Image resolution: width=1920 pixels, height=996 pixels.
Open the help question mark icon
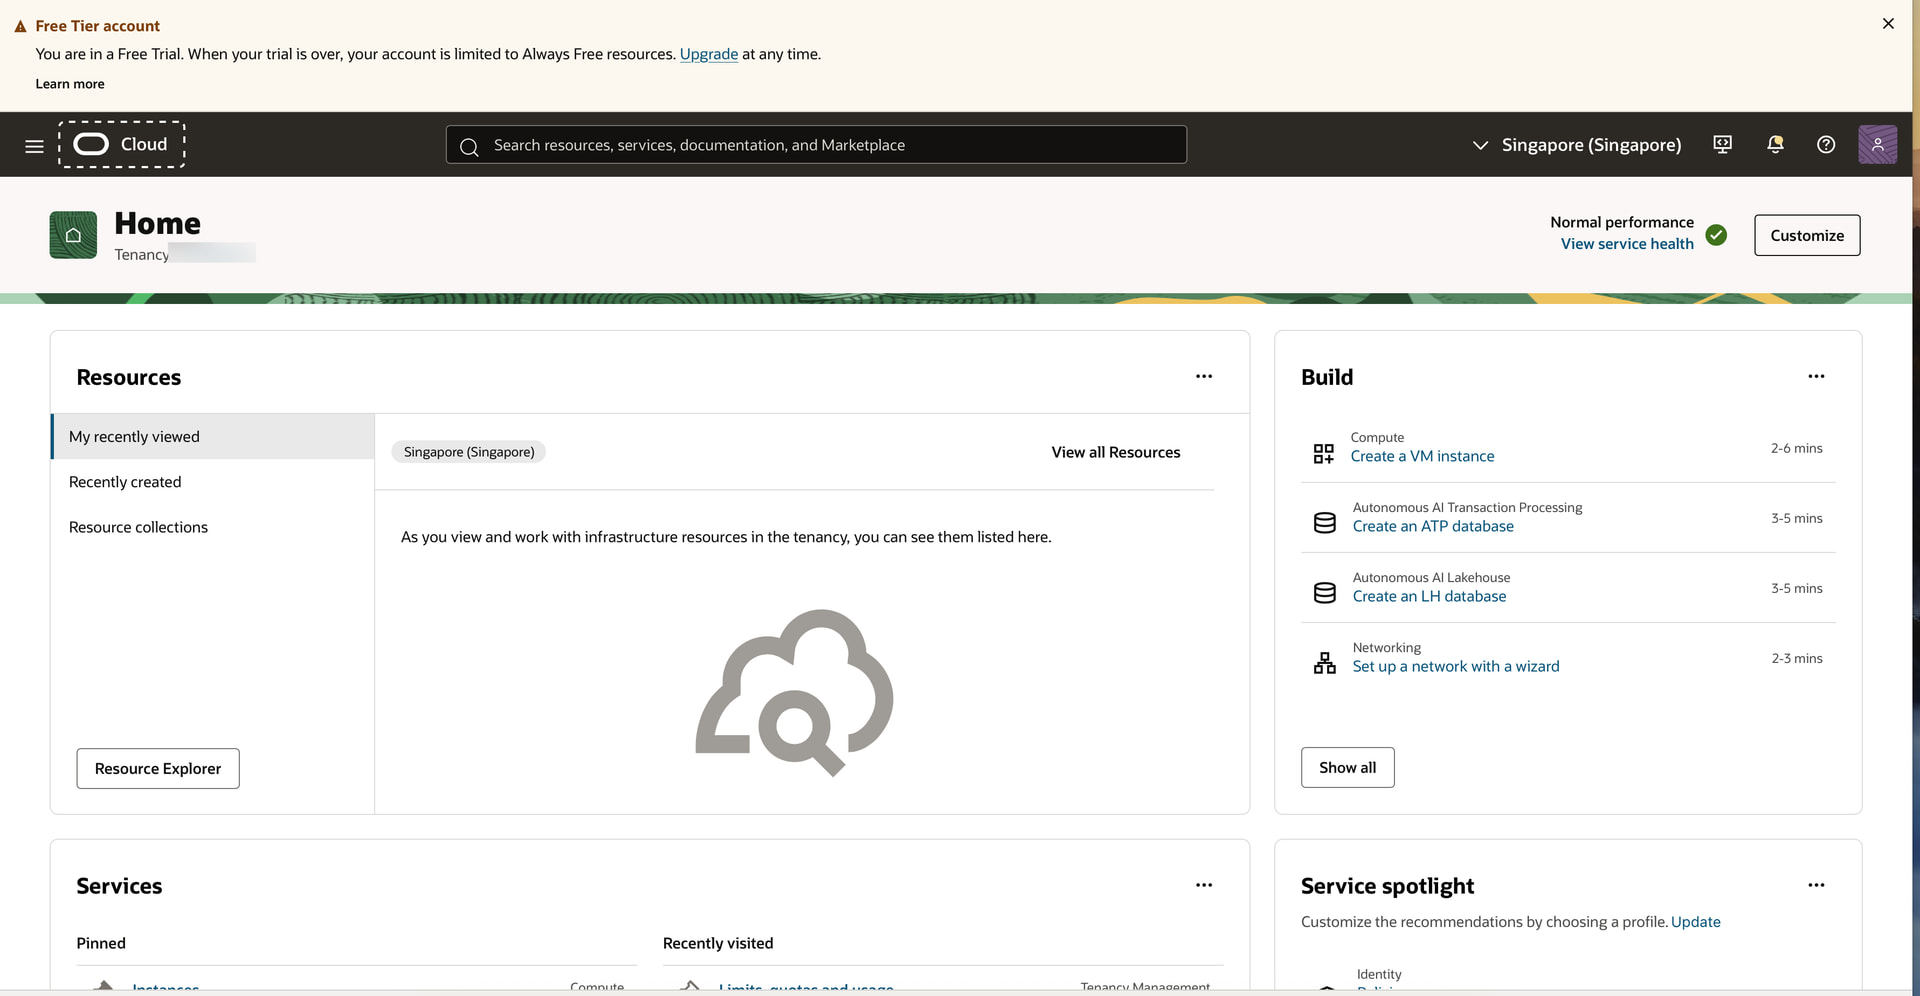point(1826,145)
